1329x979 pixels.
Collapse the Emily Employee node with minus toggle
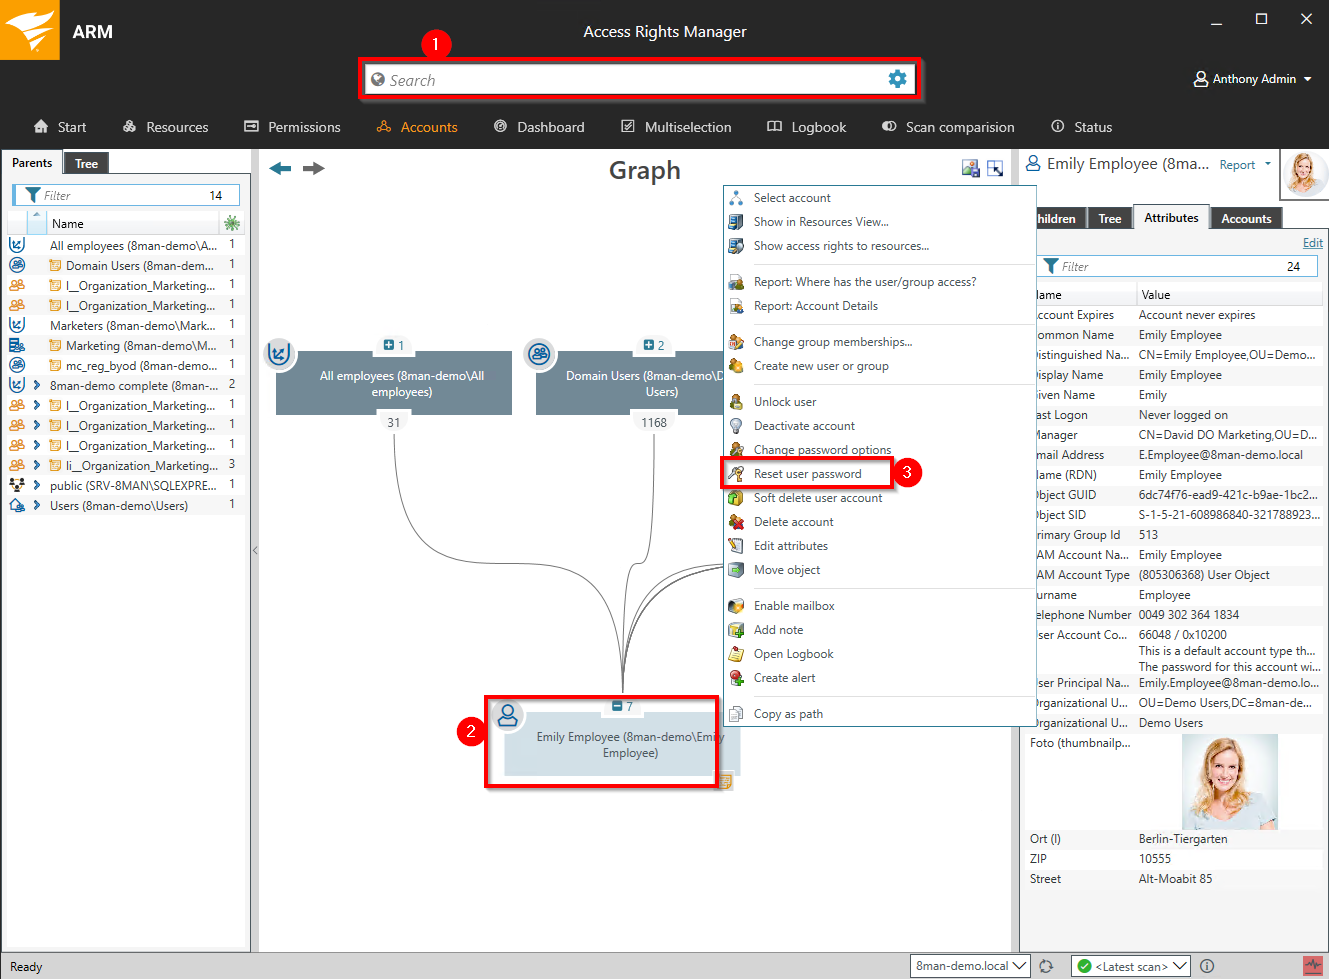pyautogui.click(x=617, y=706)
